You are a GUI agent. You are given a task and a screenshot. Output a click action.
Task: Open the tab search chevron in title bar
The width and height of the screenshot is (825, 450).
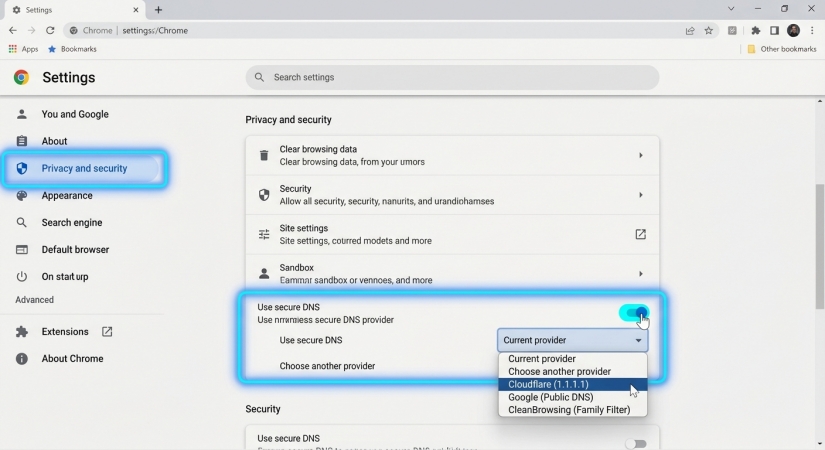pyautogui.click(x=731, y=9)
